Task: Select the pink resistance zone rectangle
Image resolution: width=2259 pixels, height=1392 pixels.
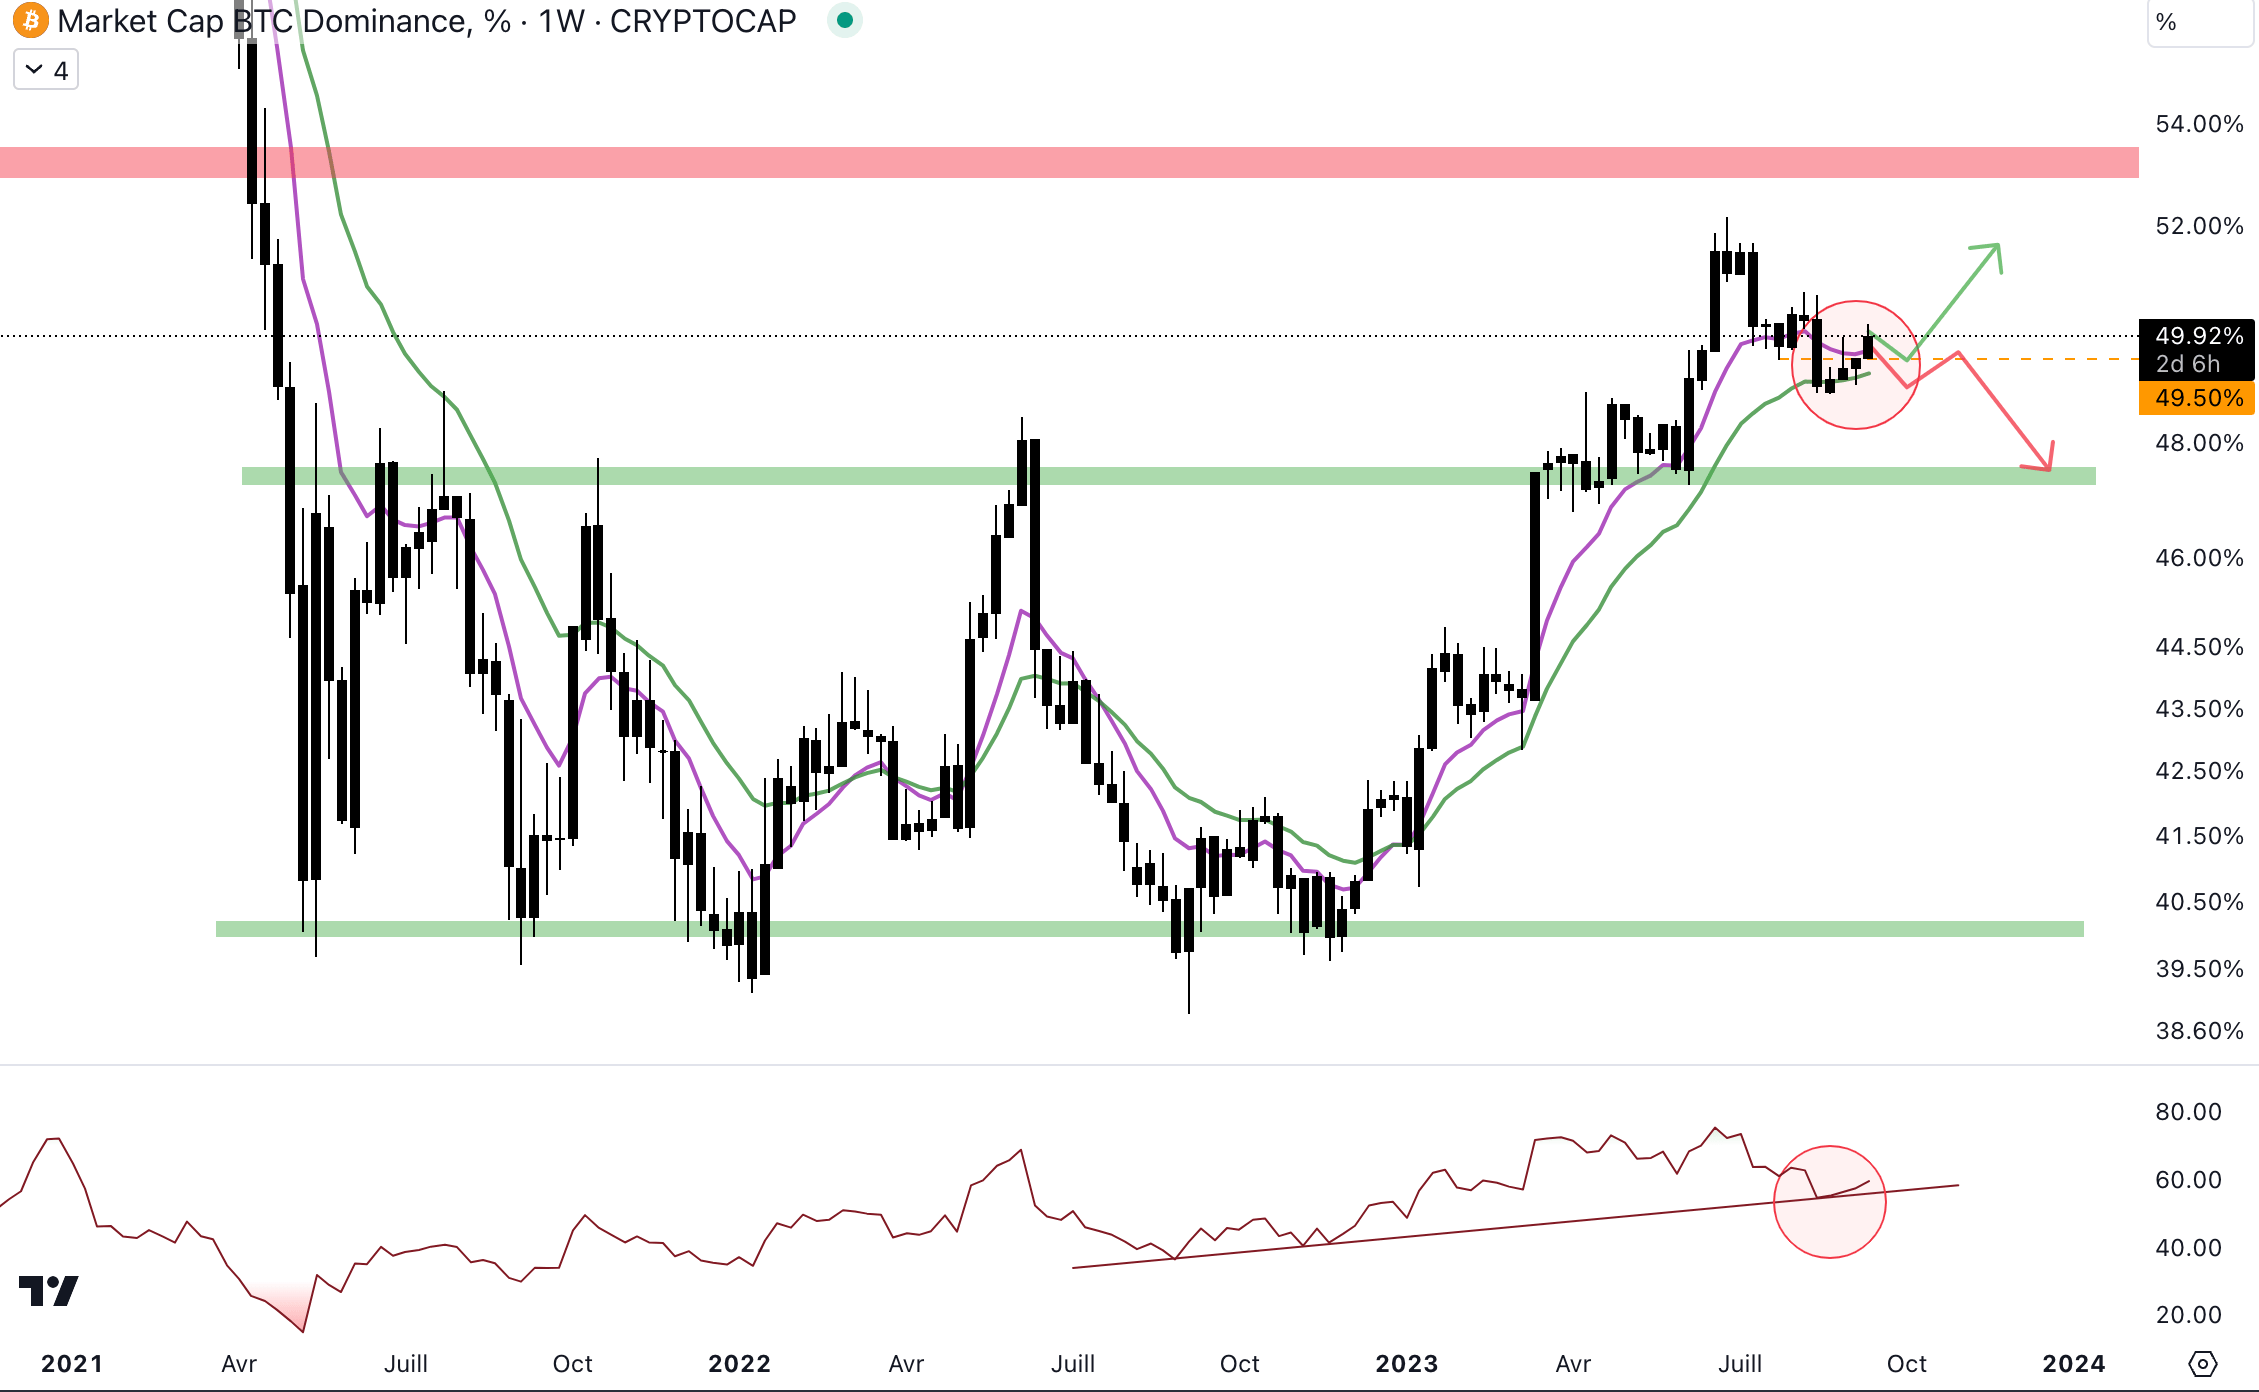Action: coord(1000,162)
